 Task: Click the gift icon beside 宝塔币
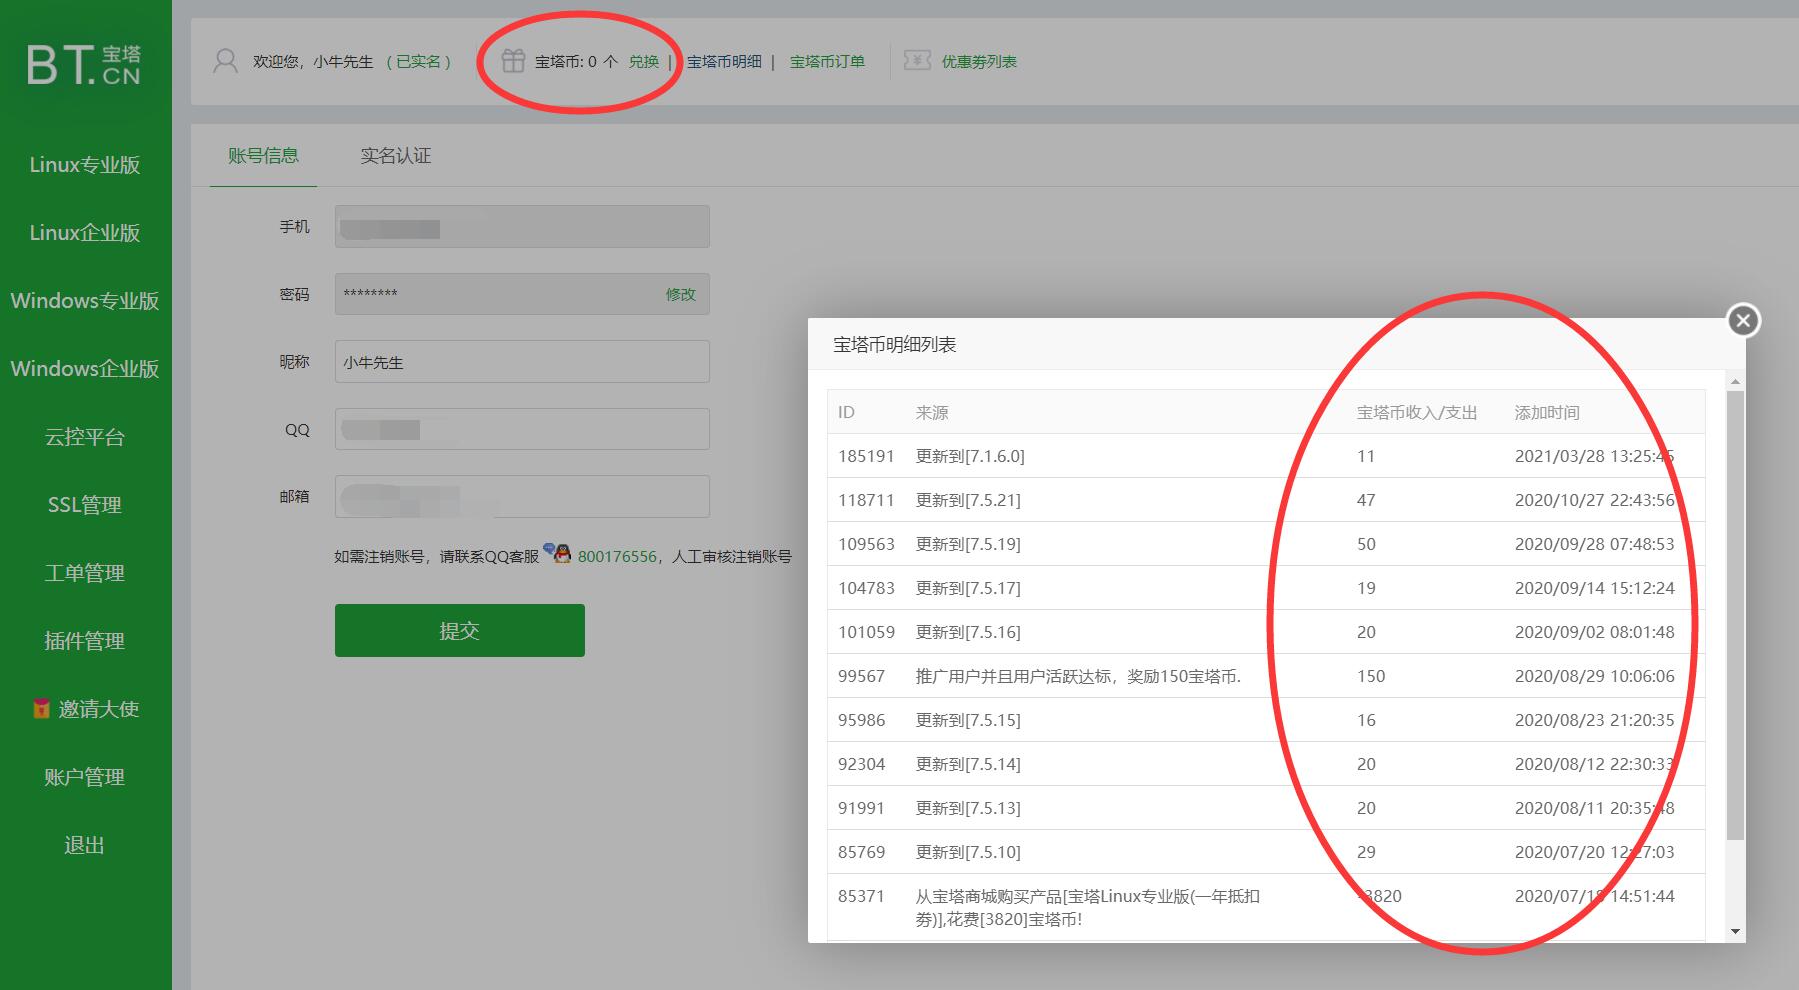click(513, 61)
